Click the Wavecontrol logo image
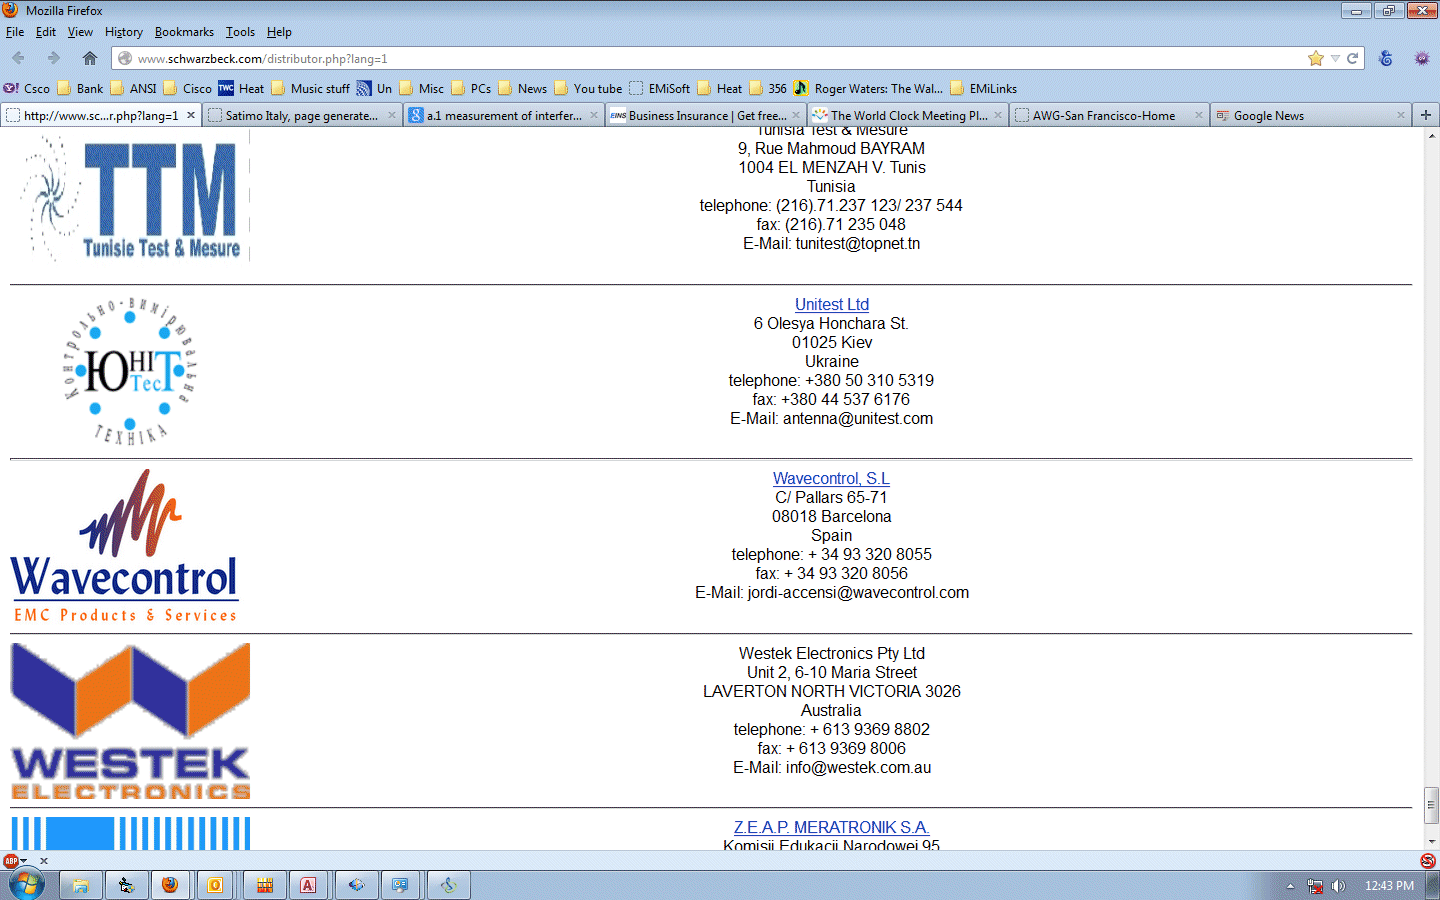Screen dimensions: 1440x900 pyautogui.click(x=125, y=546)
